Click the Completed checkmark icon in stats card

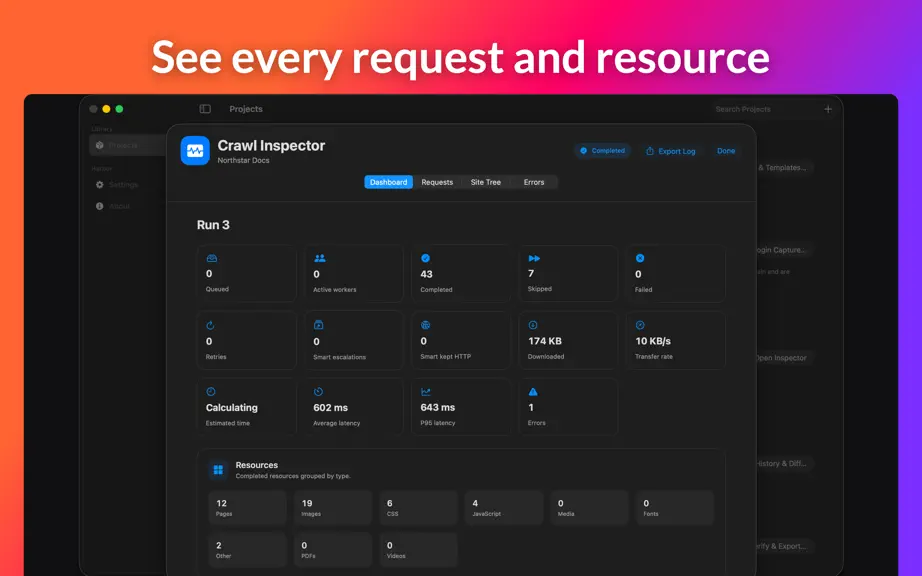point(426,258)
